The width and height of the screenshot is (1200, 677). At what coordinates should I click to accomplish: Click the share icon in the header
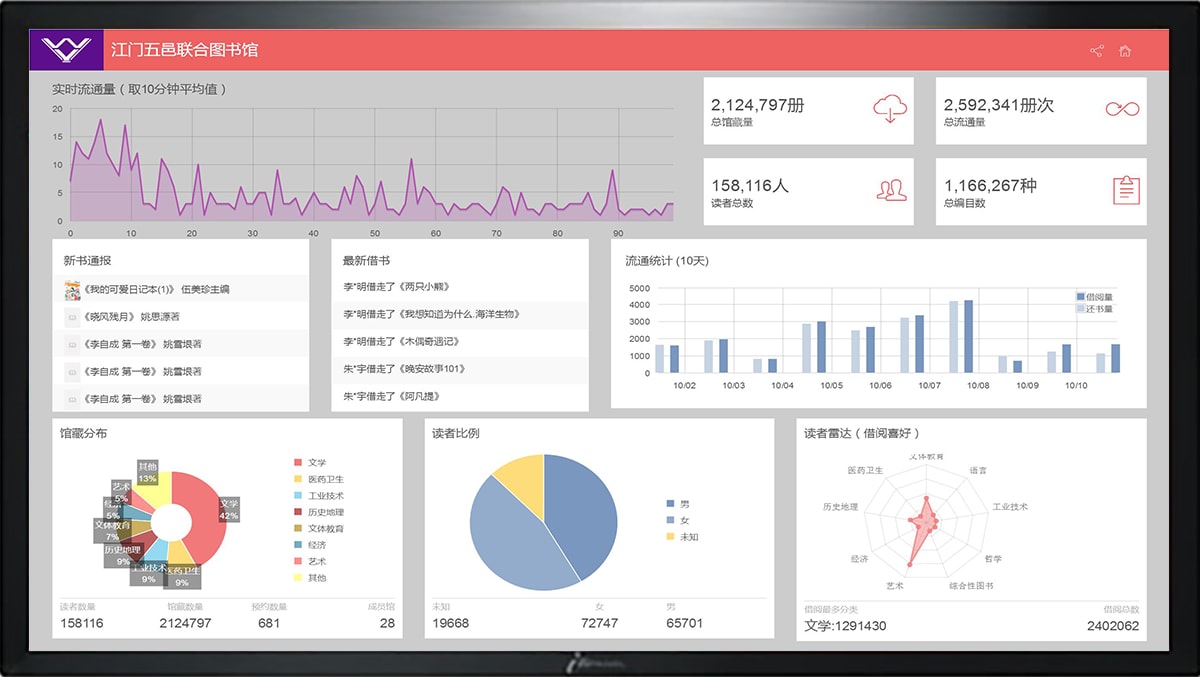point(1097,51)
